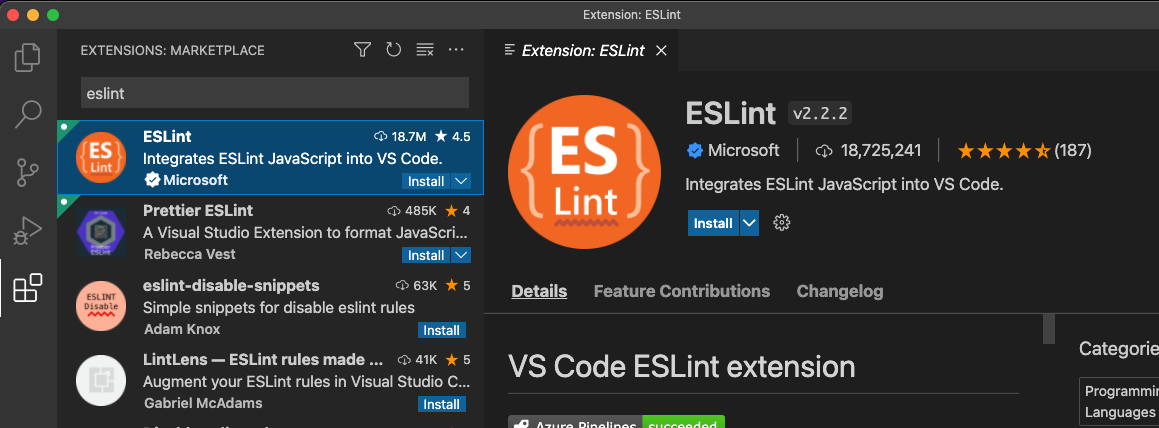This screenshot has height=428, width=1159.
Task: Click Rebecca Vest publisher name
Action: (x=190, y=254)
